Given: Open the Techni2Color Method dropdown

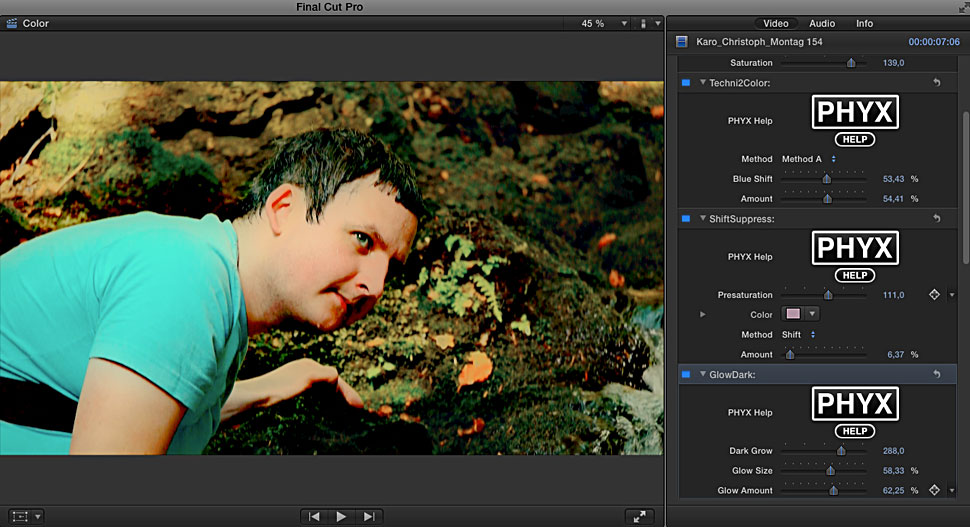Looking at the screenshot, I should pos(808,159).
